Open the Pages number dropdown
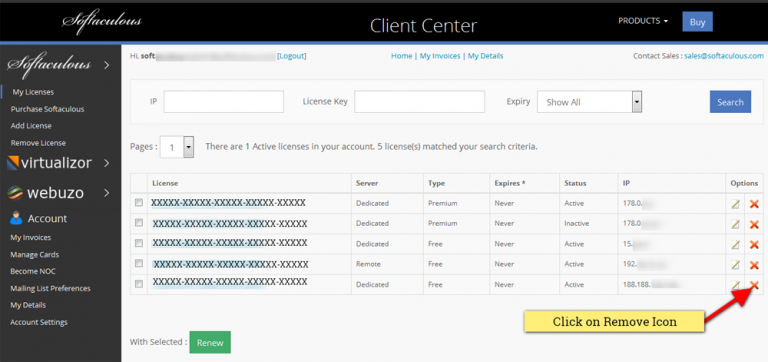Screen dimensions: 768x362 (x=177, y=147)
